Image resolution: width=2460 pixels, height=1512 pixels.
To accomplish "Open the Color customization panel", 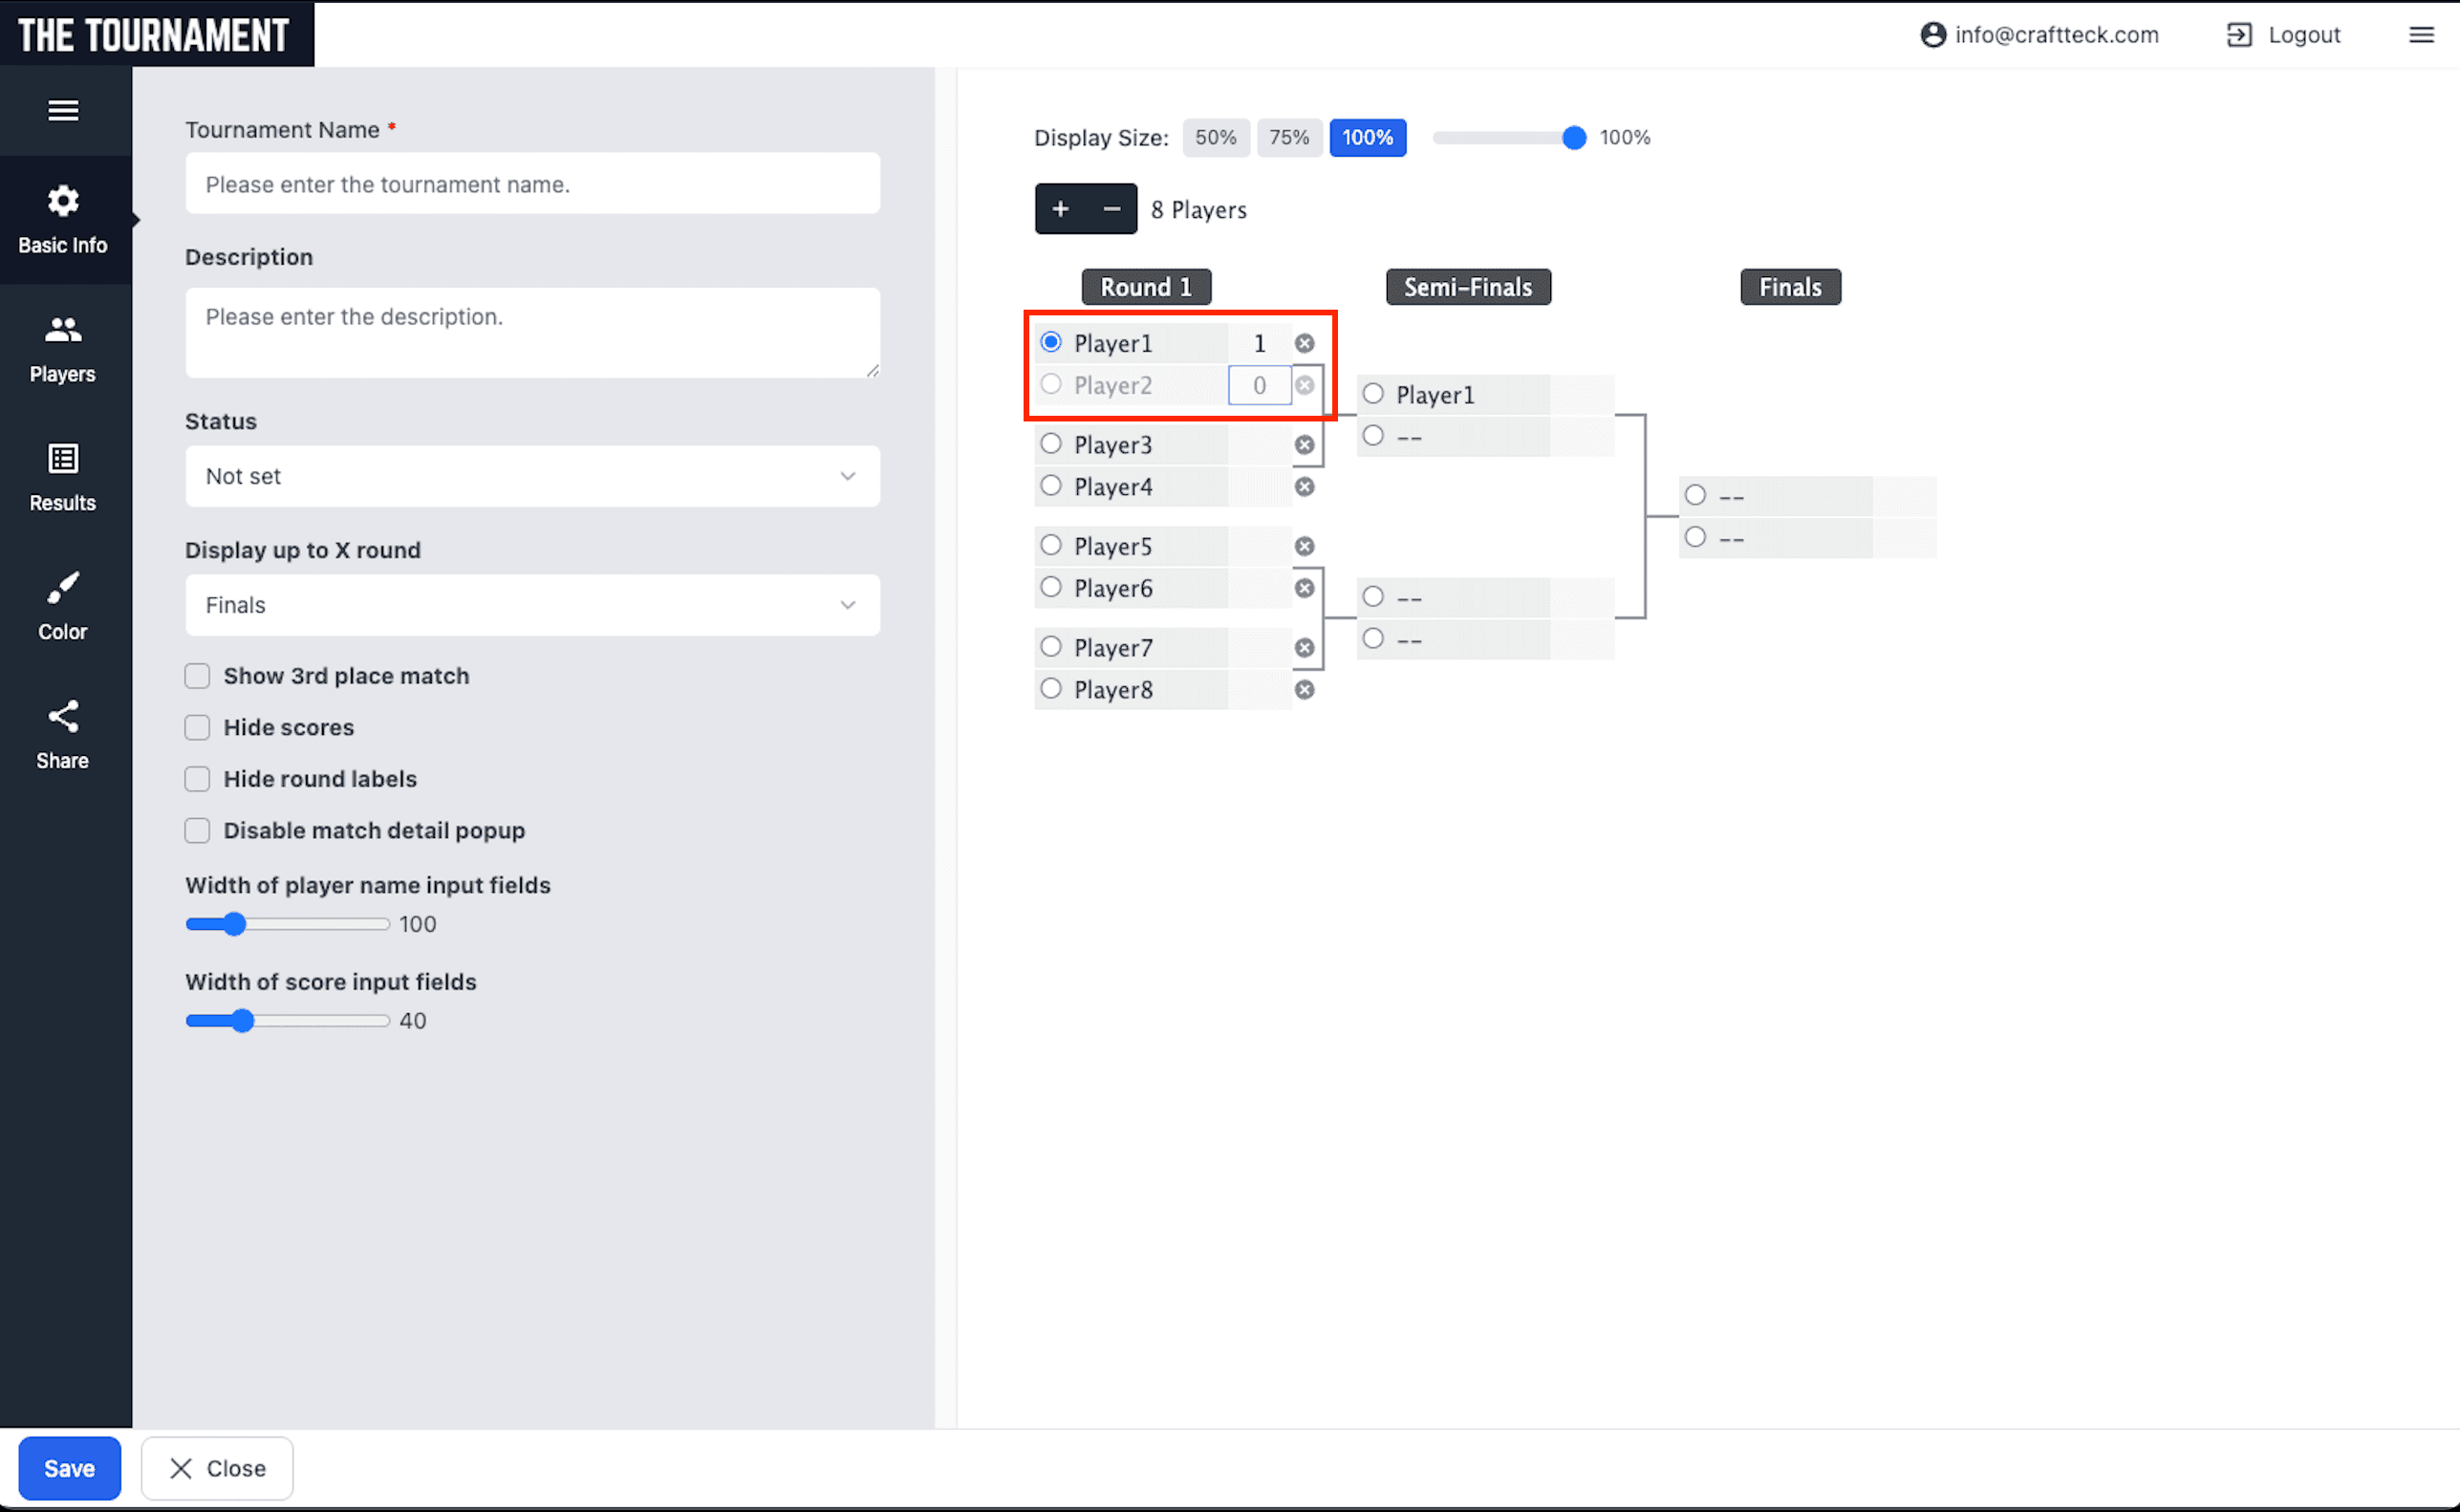I will click(63, 604).
